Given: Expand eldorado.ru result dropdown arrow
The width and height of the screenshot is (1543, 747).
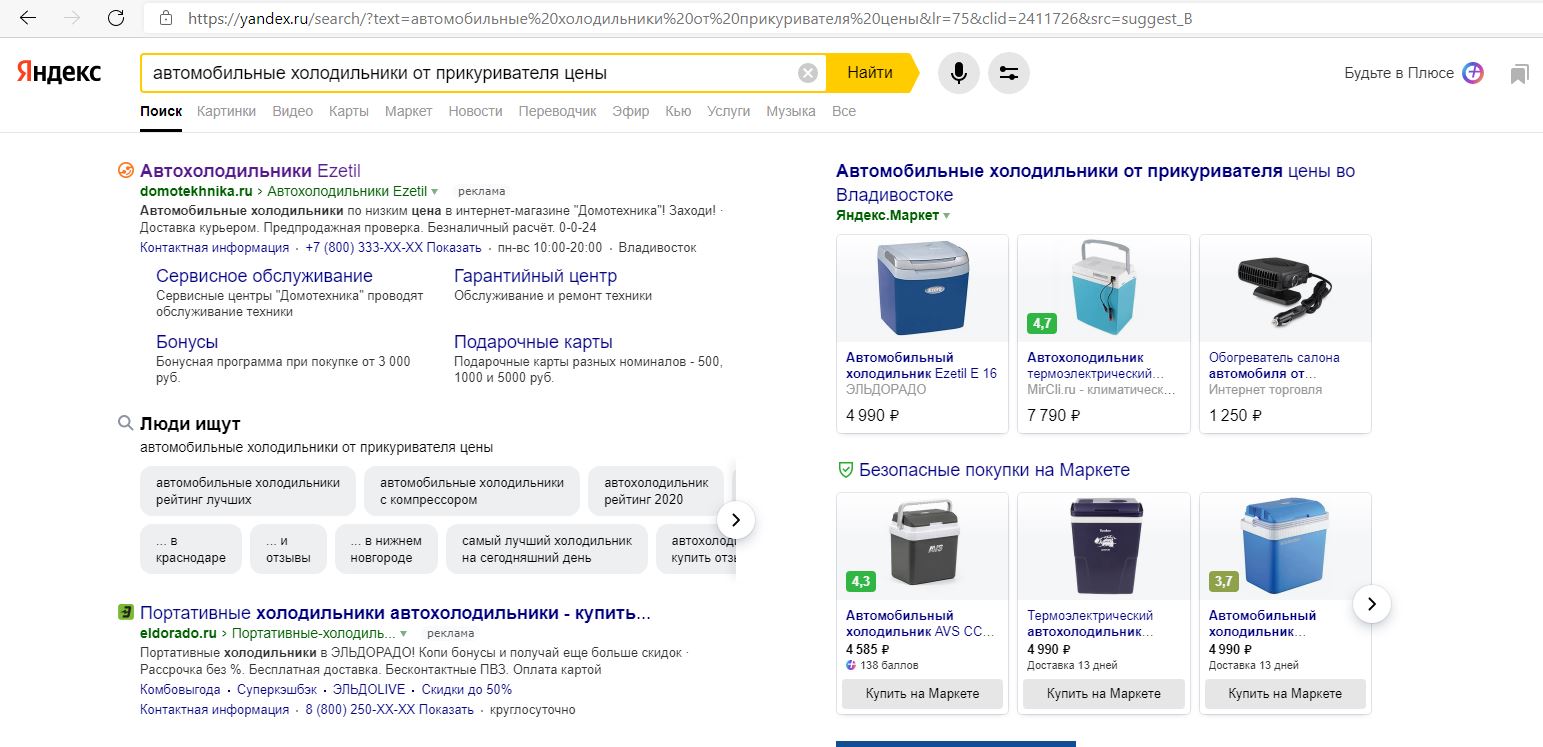Looking at the screenshot, I should point(404,634).
